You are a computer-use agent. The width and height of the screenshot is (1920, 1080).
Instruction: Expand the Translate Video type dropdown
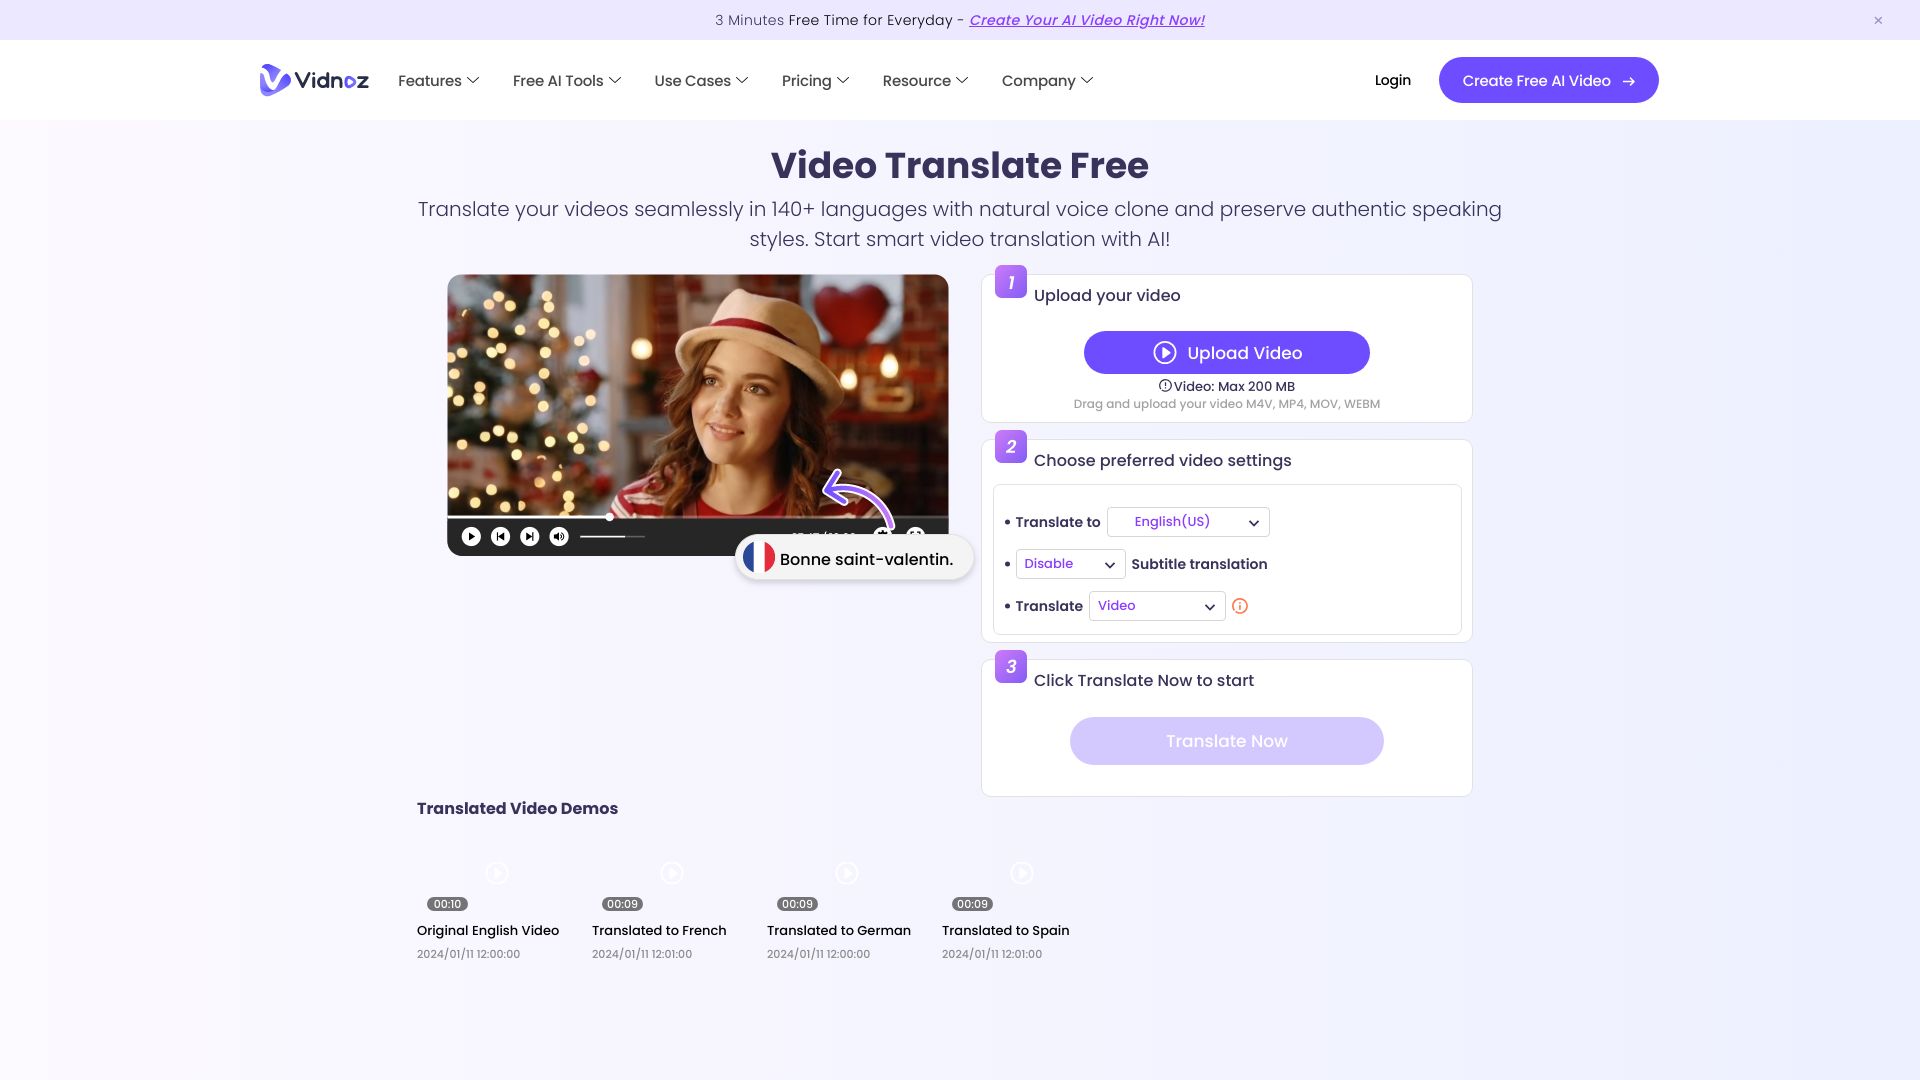pyautogui.click(x=1156, y=605)
